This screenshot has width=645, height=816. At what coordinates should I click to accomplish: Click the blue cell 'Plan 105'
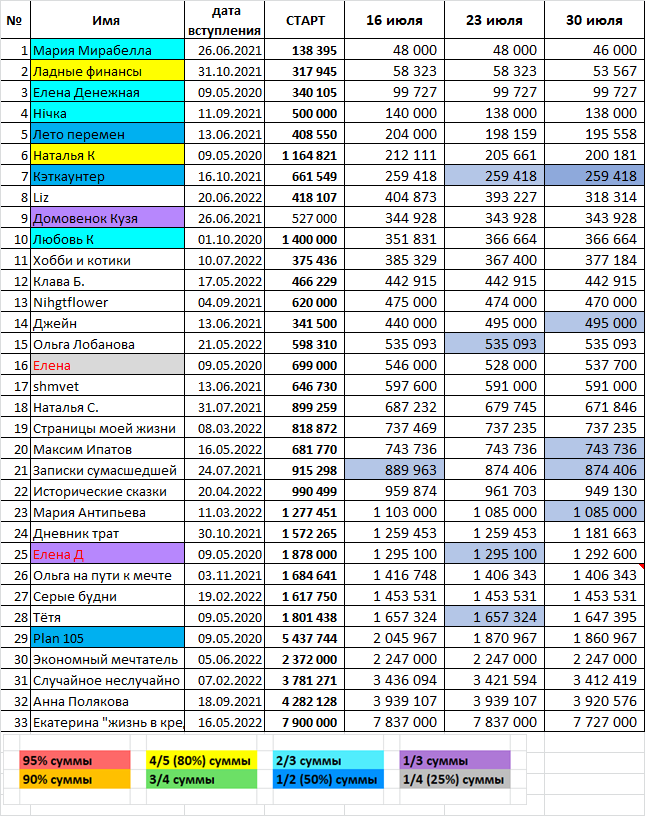(x=107, y=638)
